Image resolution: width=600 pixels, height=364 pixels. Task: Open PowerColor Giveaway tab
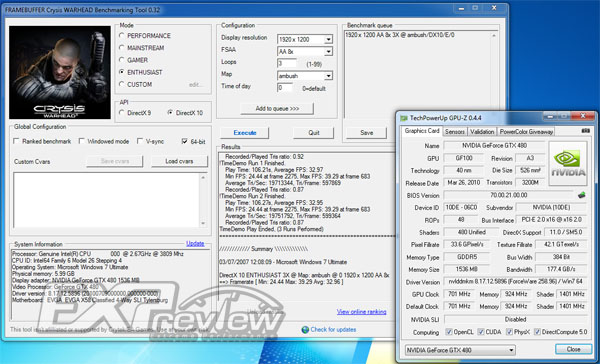click(x=526, y=132)
